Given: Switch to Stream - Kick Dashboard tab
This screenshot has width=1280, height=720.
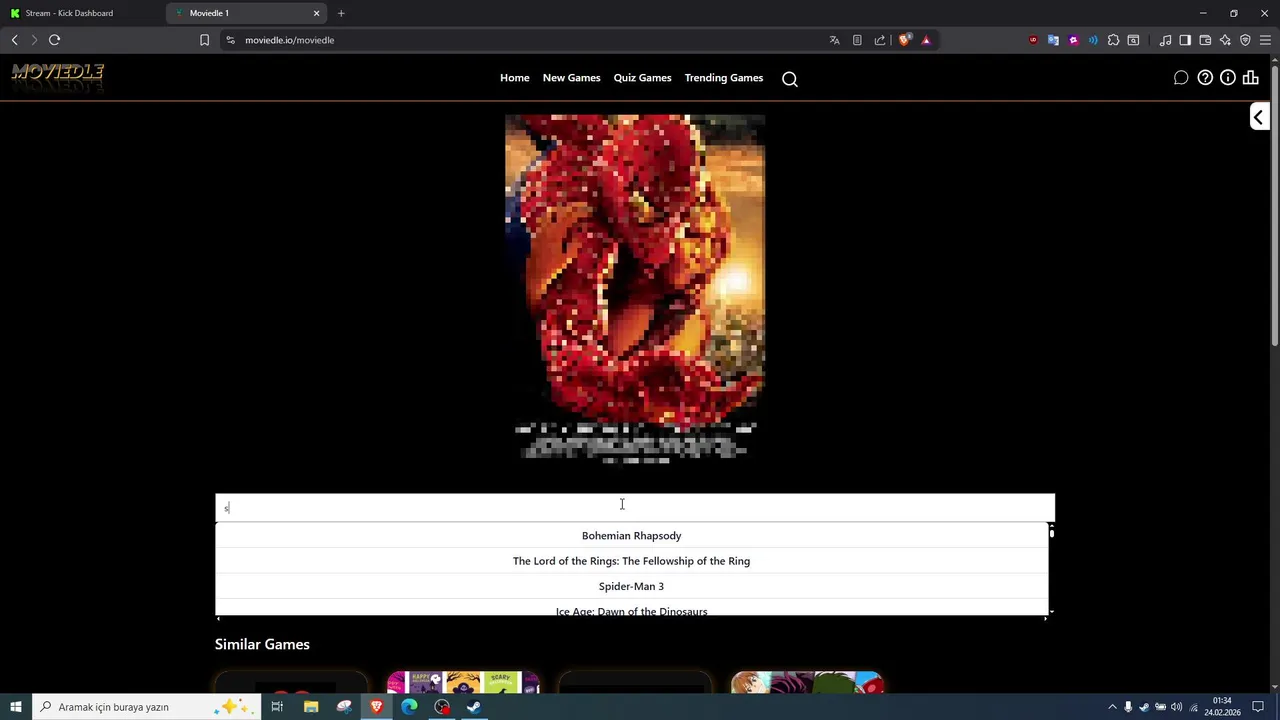Looking at the screenshot, I should pyautogui.click(x=82, y=13).
